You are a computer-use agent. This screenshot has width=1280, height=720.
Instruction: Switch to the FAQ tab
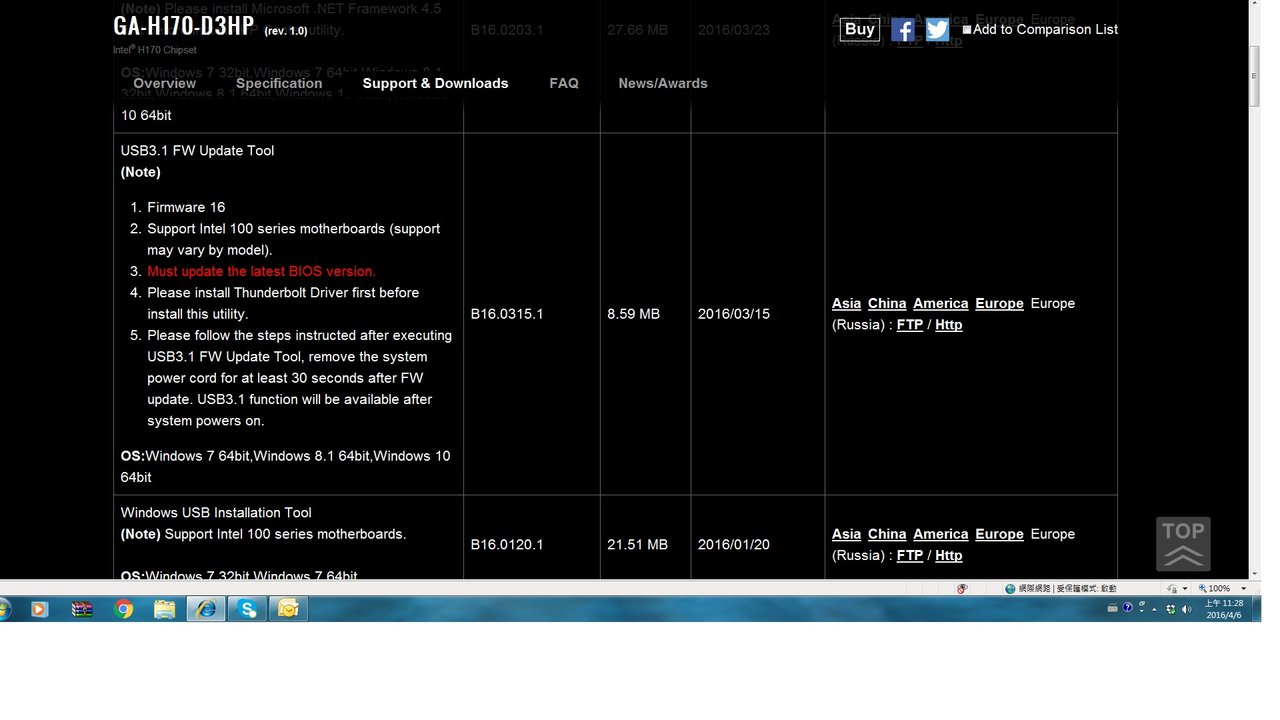point(564,83)
